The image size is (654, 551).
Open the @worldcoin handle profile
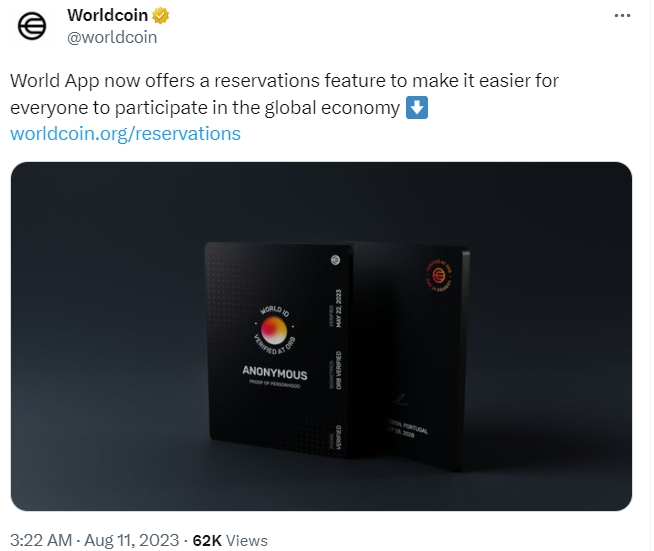tap(111, 37)
